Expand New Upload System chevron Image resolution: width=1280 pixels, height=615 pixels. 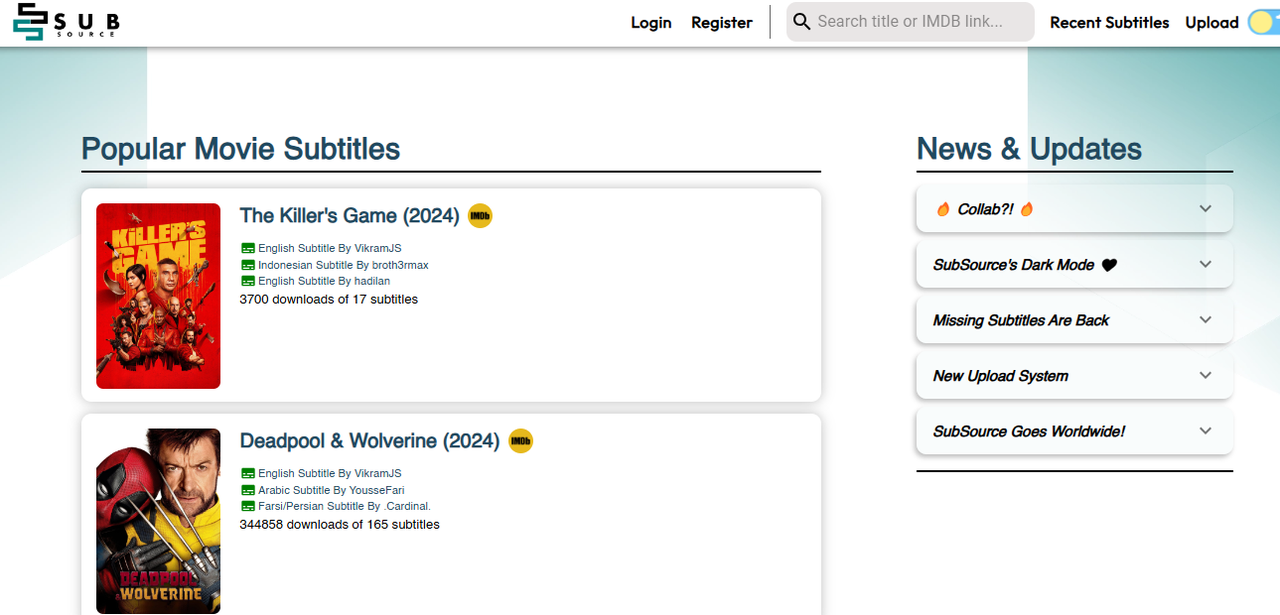[x=1205, y=376]
